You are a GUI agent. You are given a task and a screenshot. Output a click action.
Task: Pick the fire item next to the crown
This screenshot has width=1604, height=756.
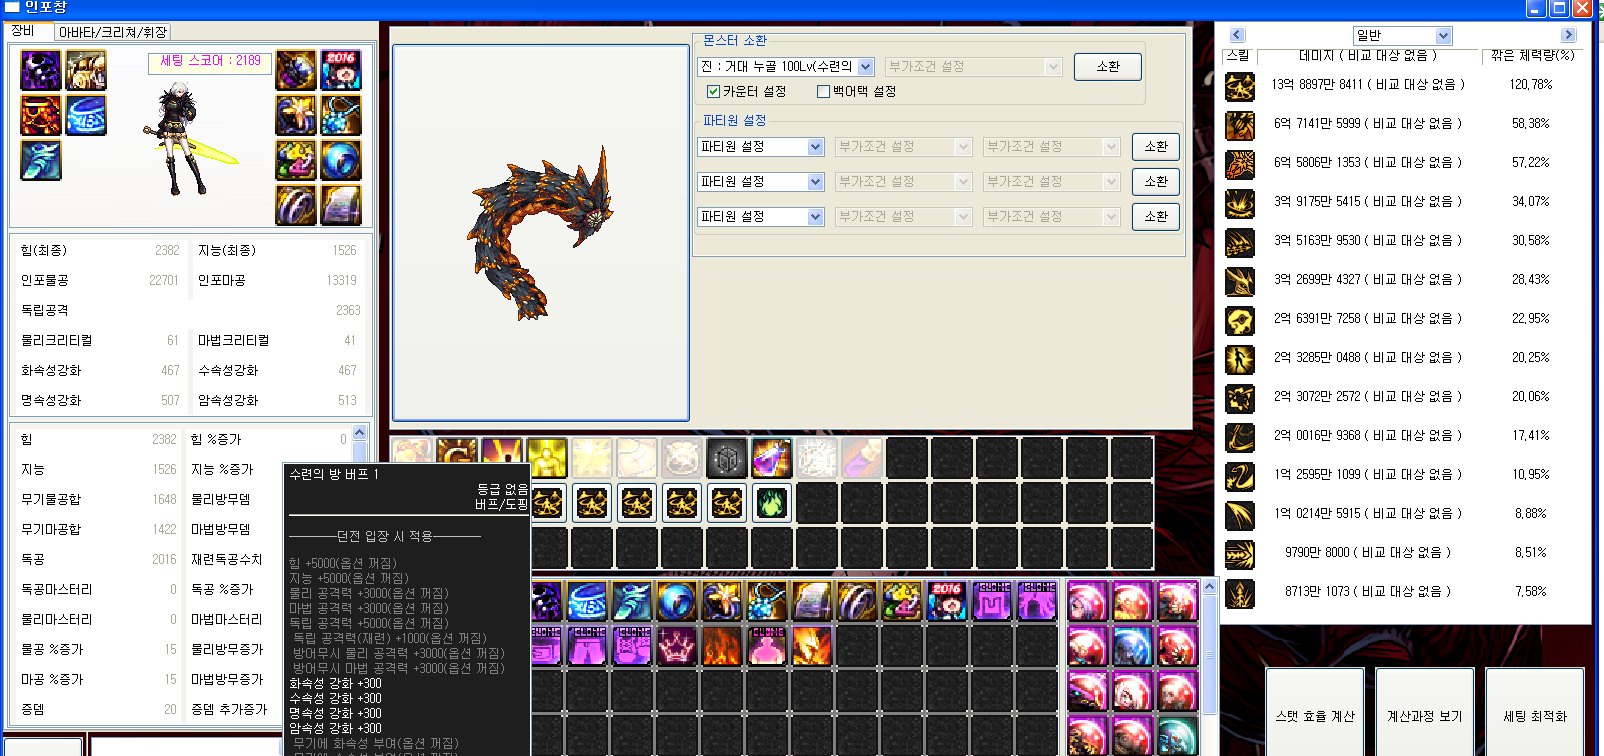[722, 646]
